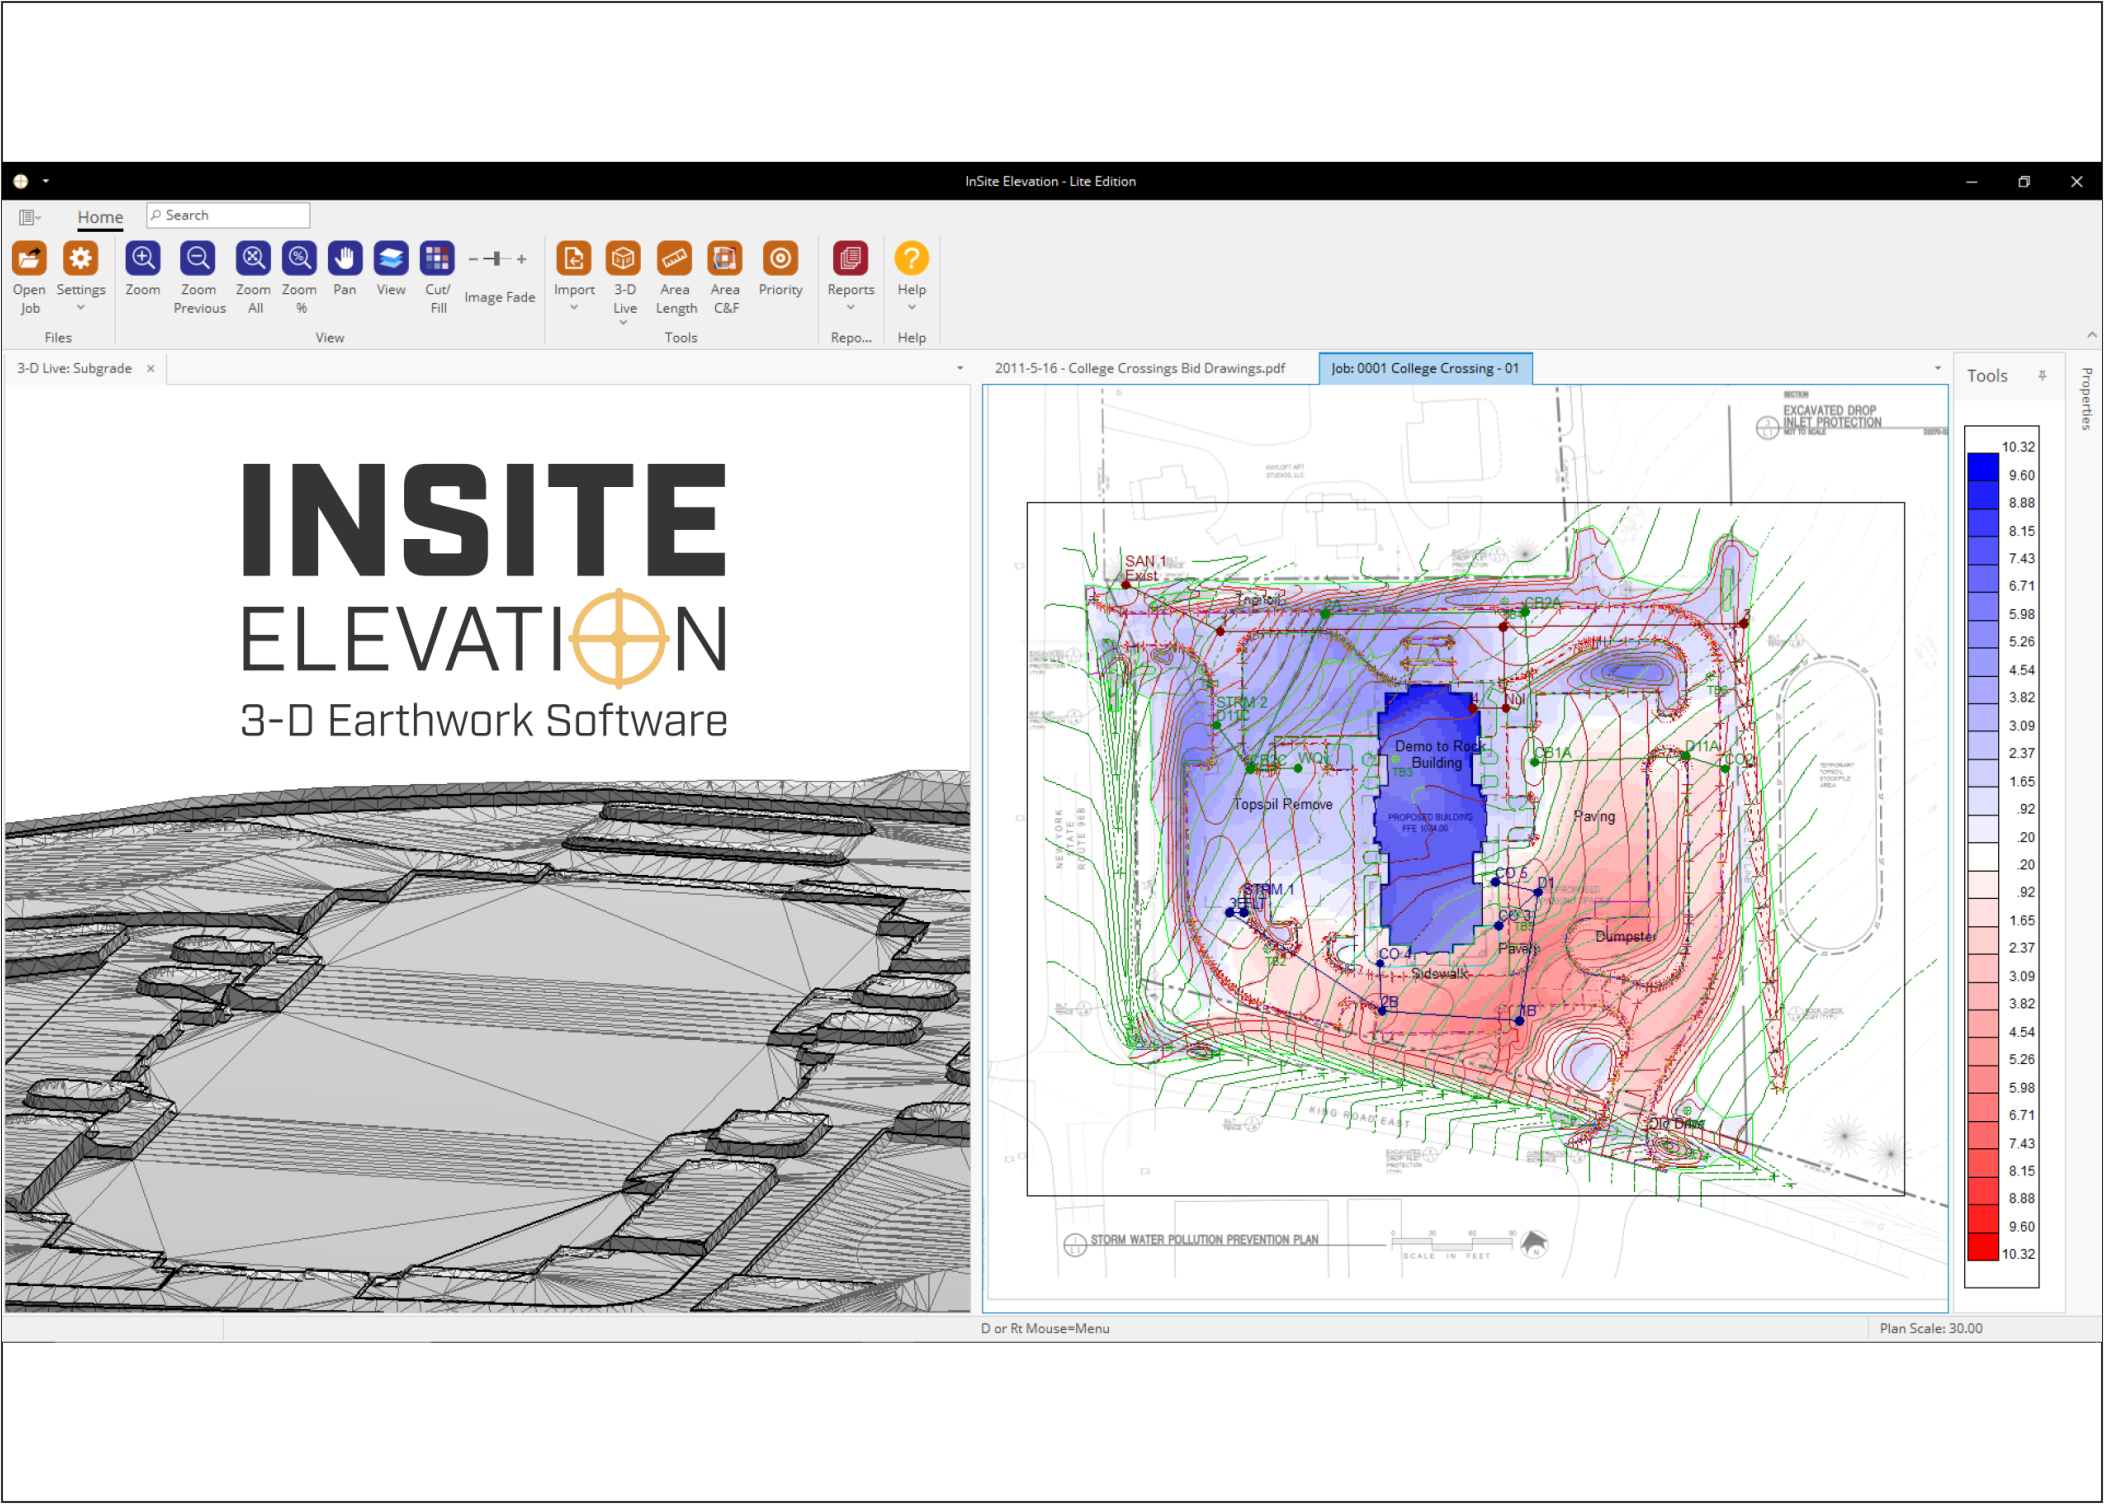
Task: Activate the Zoom All tool
Action: 253,259
